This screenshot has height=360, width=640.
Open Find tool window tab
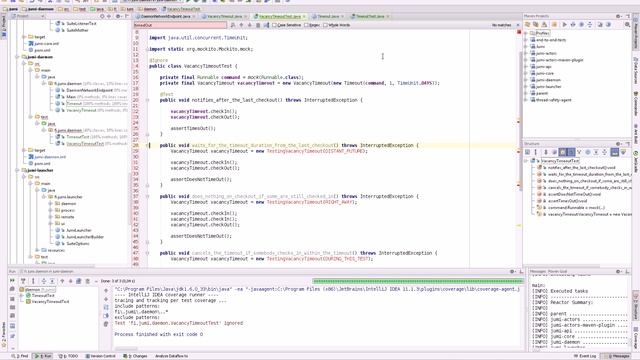coord(20,356)
